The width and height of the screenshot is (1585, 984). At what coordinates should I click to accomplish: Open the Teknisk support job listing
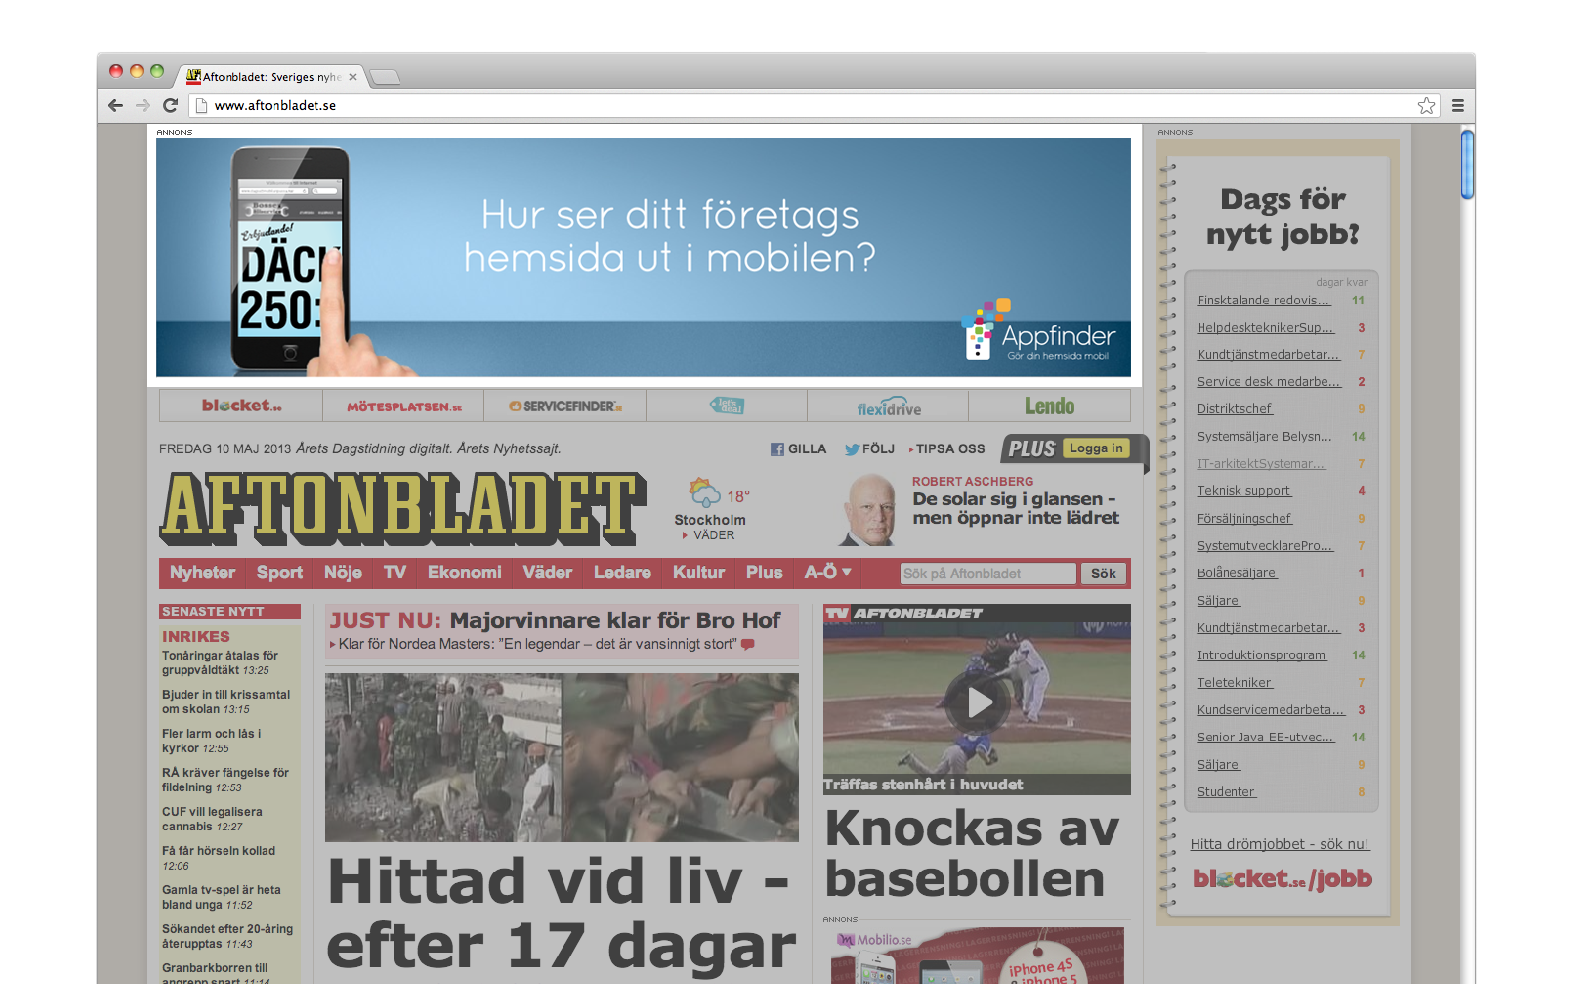point(1244,491)
